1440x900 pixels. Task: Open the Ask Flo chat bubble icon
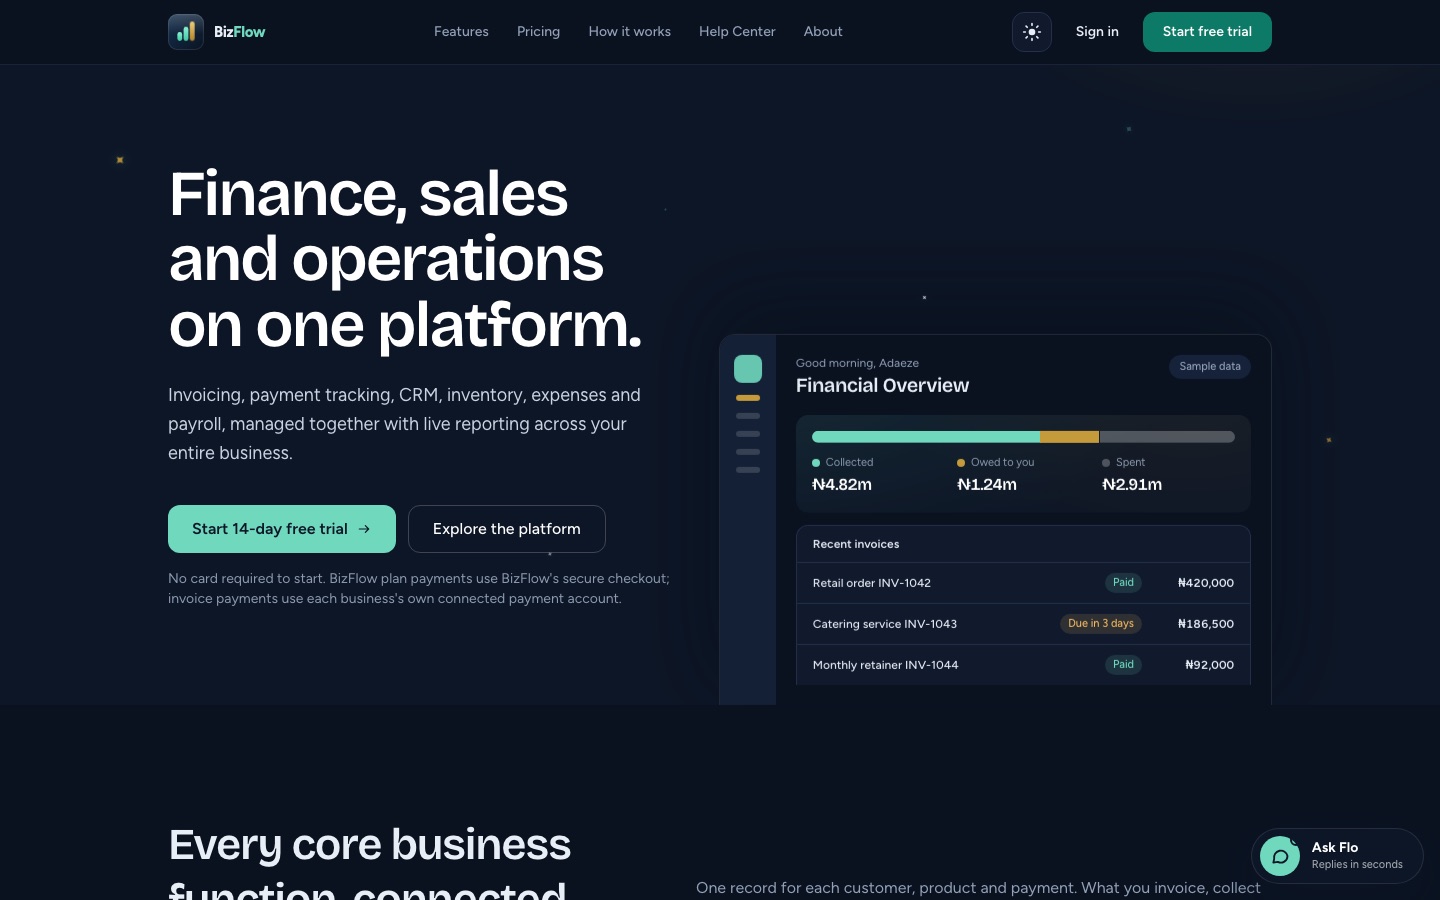tap(1280, 856)
